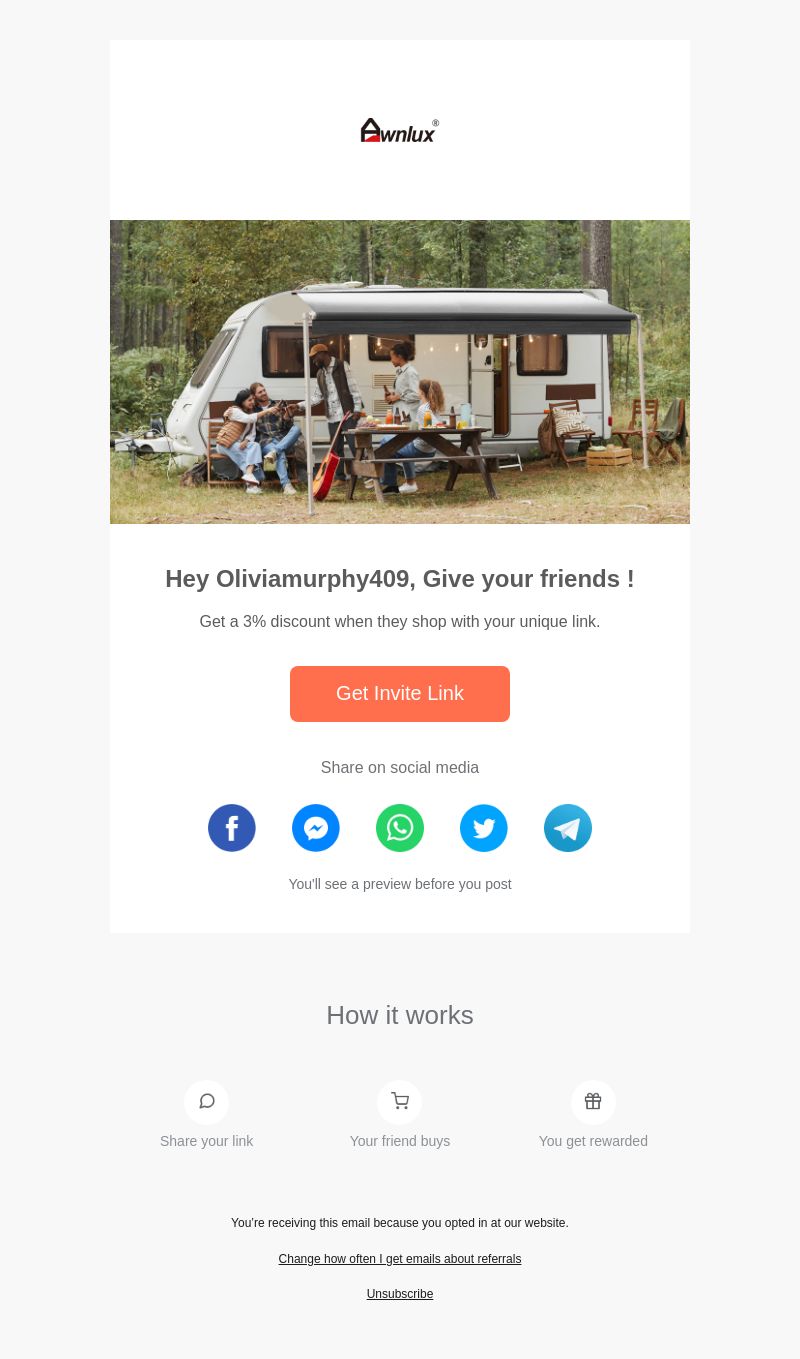This screenshot has height=1359, width=800.
Task: Open the Unsubscribe link
Action: [x=400, y=1294]
